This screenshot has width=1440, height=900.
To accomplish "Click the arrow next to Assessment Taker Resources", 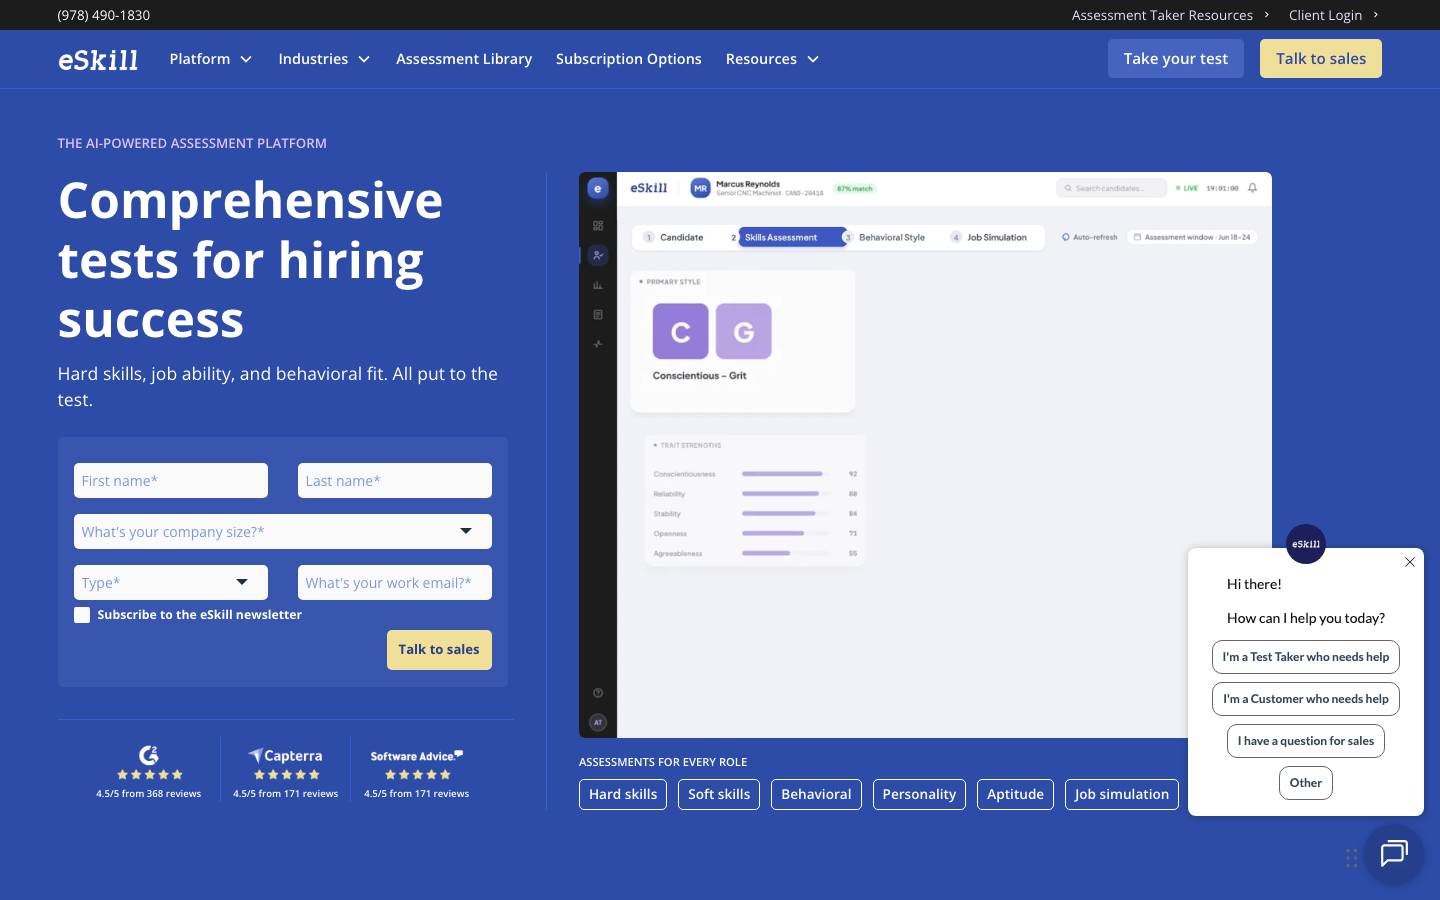I will click(1267, 15).
